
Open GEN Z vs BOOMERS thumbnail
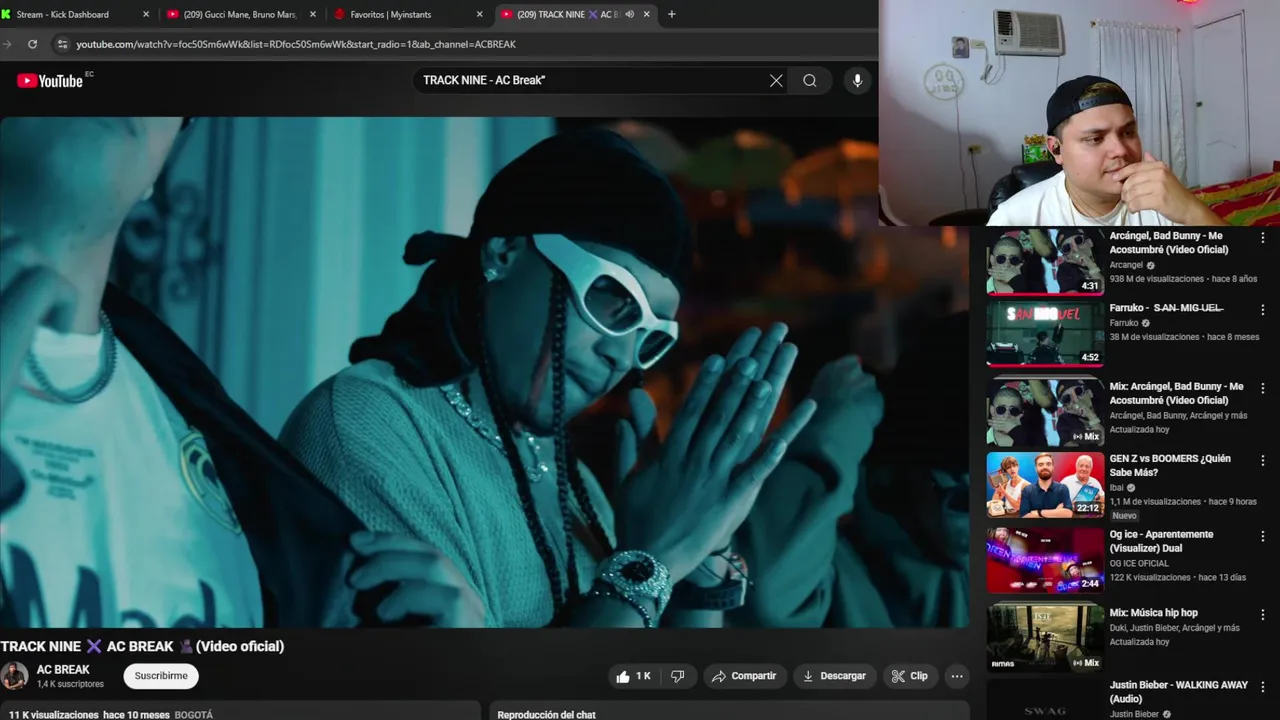(1045, 485)
